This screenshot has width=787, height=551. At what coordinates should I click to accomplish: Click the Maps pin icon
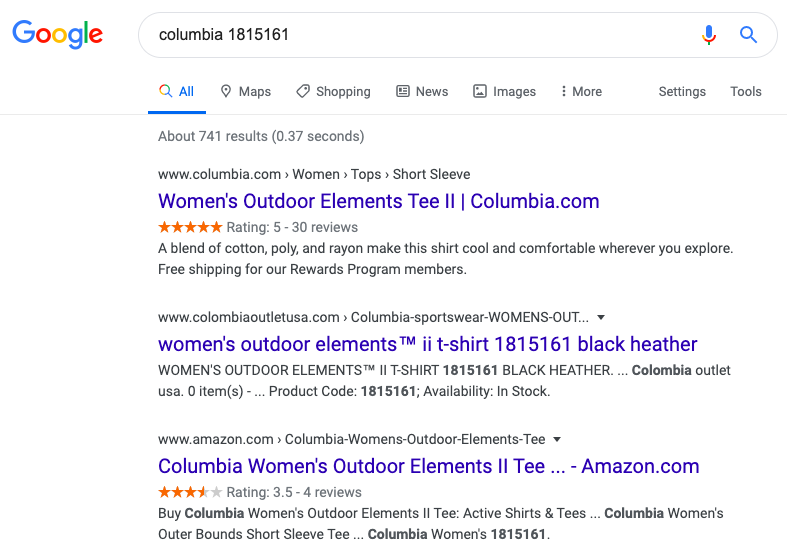(x=226, y=91)
